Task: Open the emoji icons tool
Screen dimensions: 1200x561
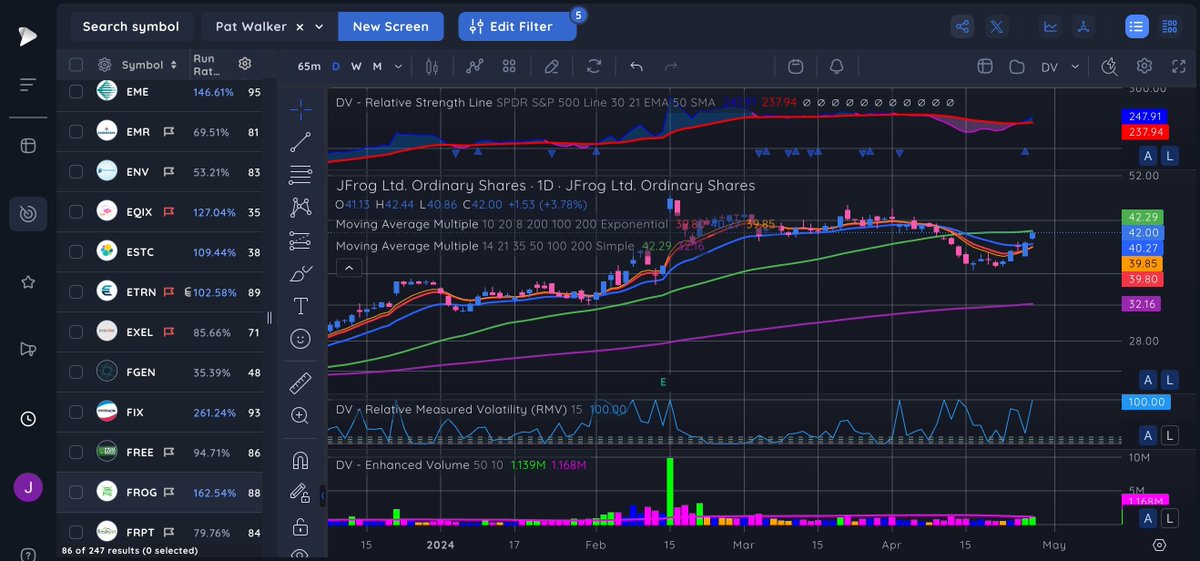Action: coord(300,339)
